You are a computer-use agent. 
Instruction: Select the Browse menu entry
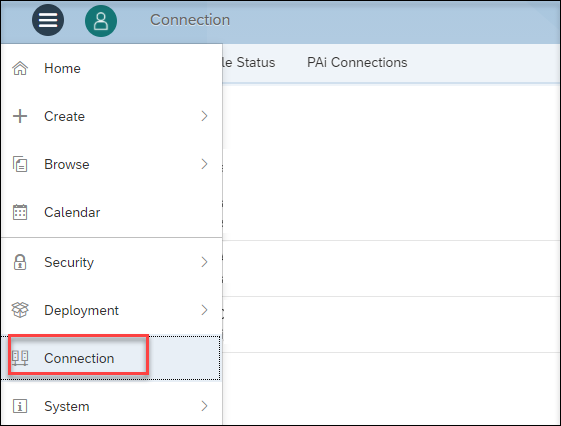pyautogui.click(x=111, y=164)
